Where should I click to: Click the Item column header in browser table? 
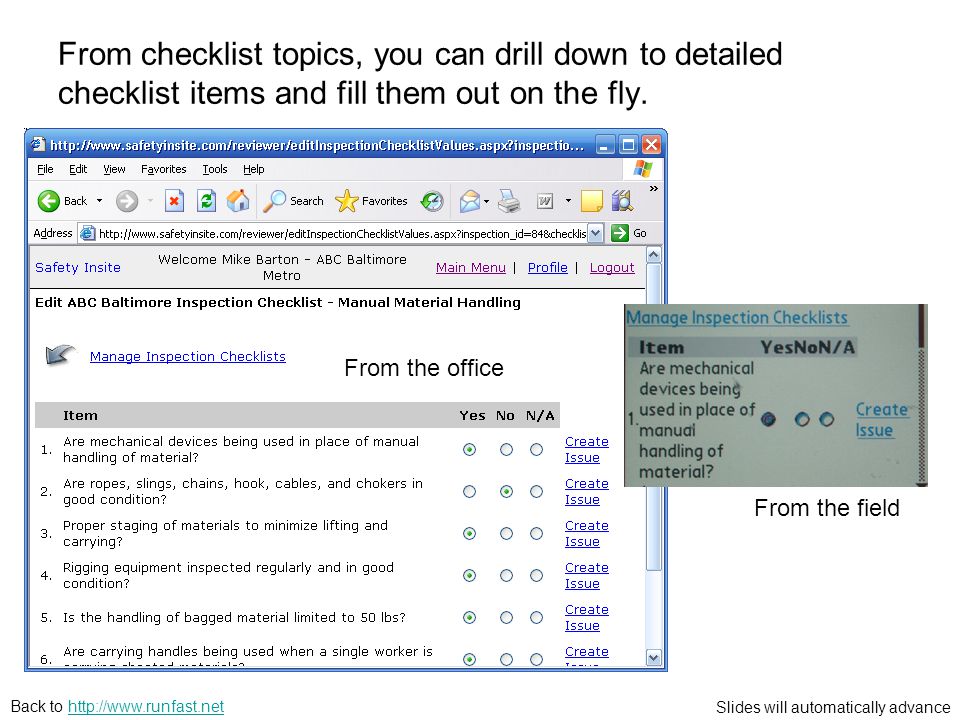tap(80, 416)
